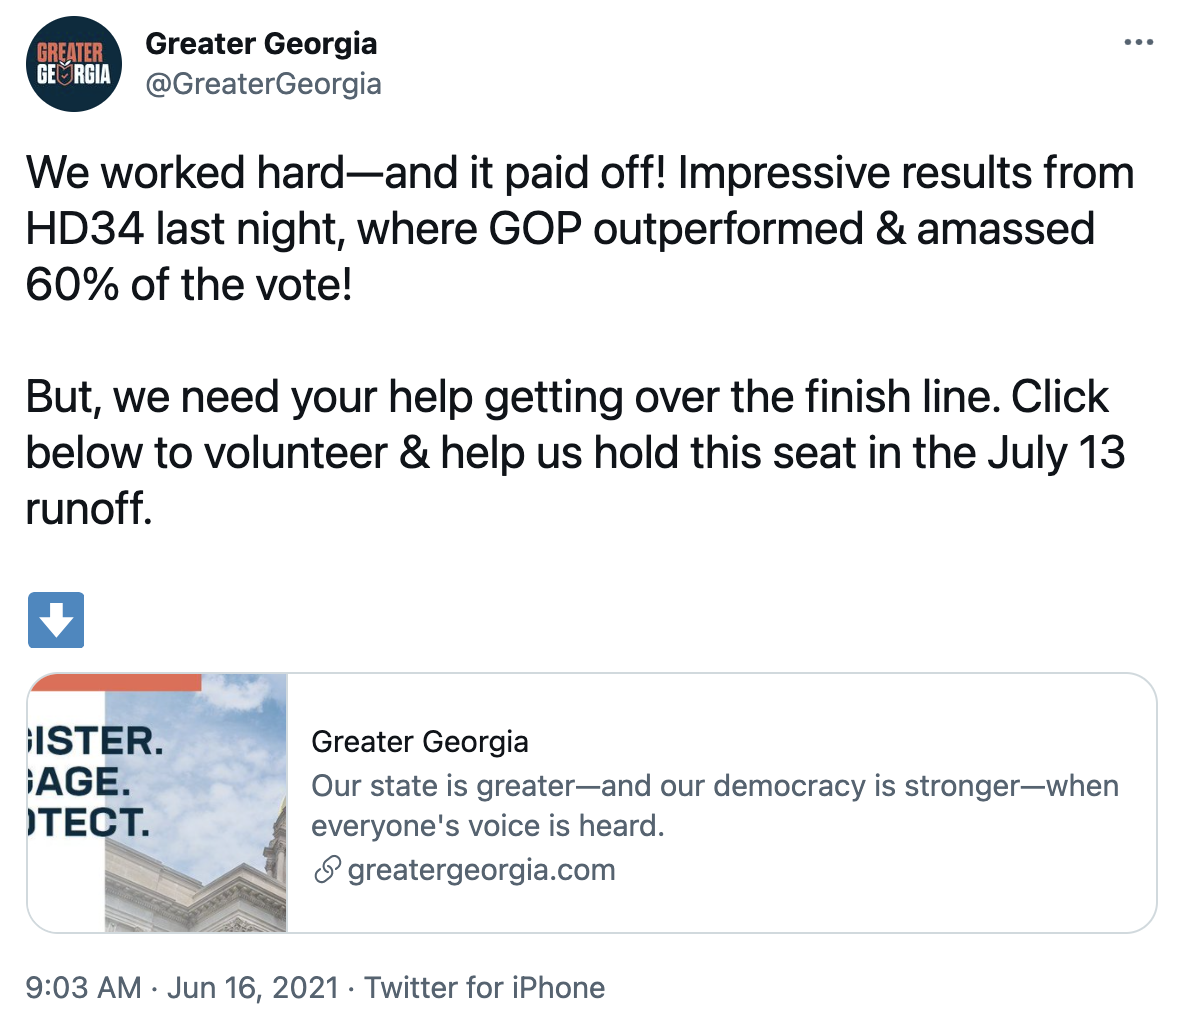Click the Jun 16, 2021 date
The height and width of the screenshot is (1030, 1184).
click(253, 988)
